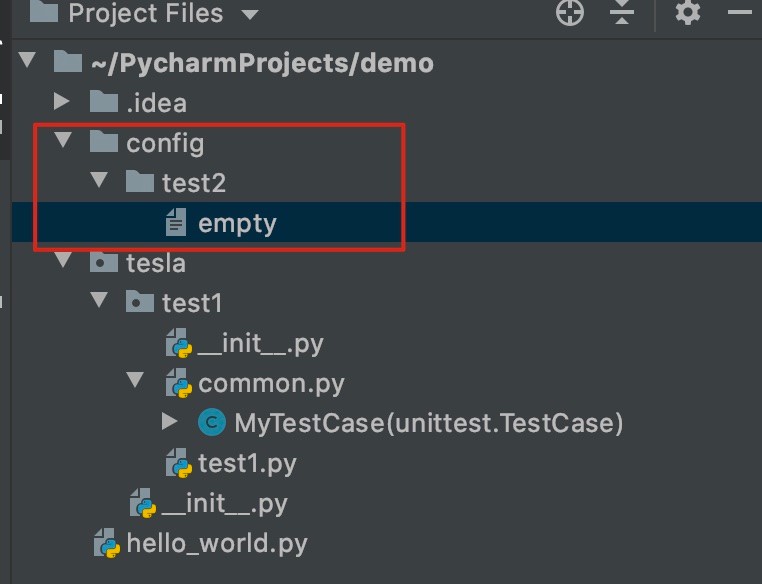The image size is (762, 584).
Task: Hide the Project panel with the minus icon
Action: 740,12
